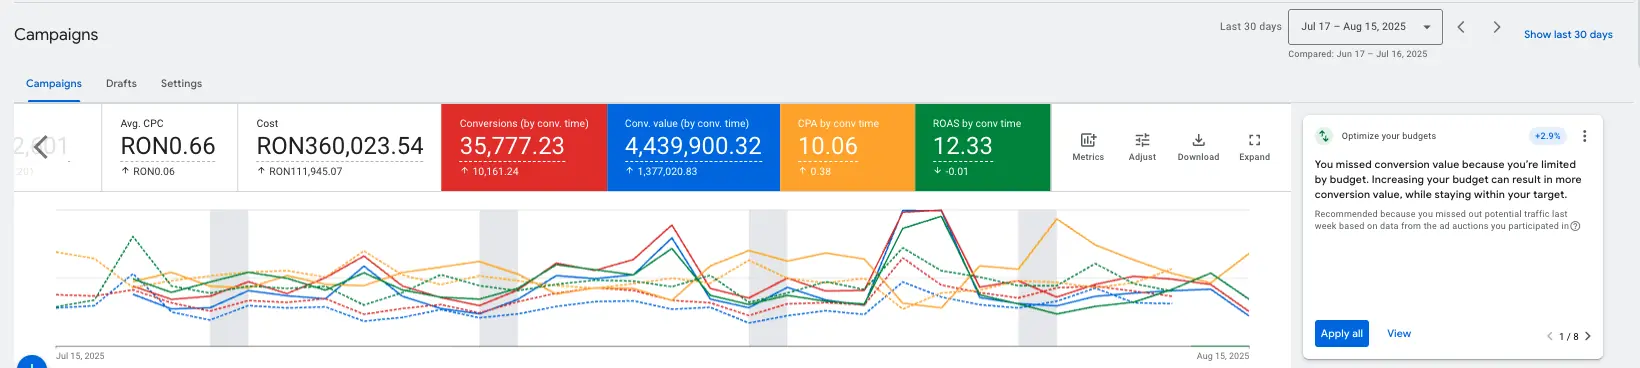This screenshot has height=368, width=1640.
Task: Click the +2.9% score badge
Action: (1547, 136)
